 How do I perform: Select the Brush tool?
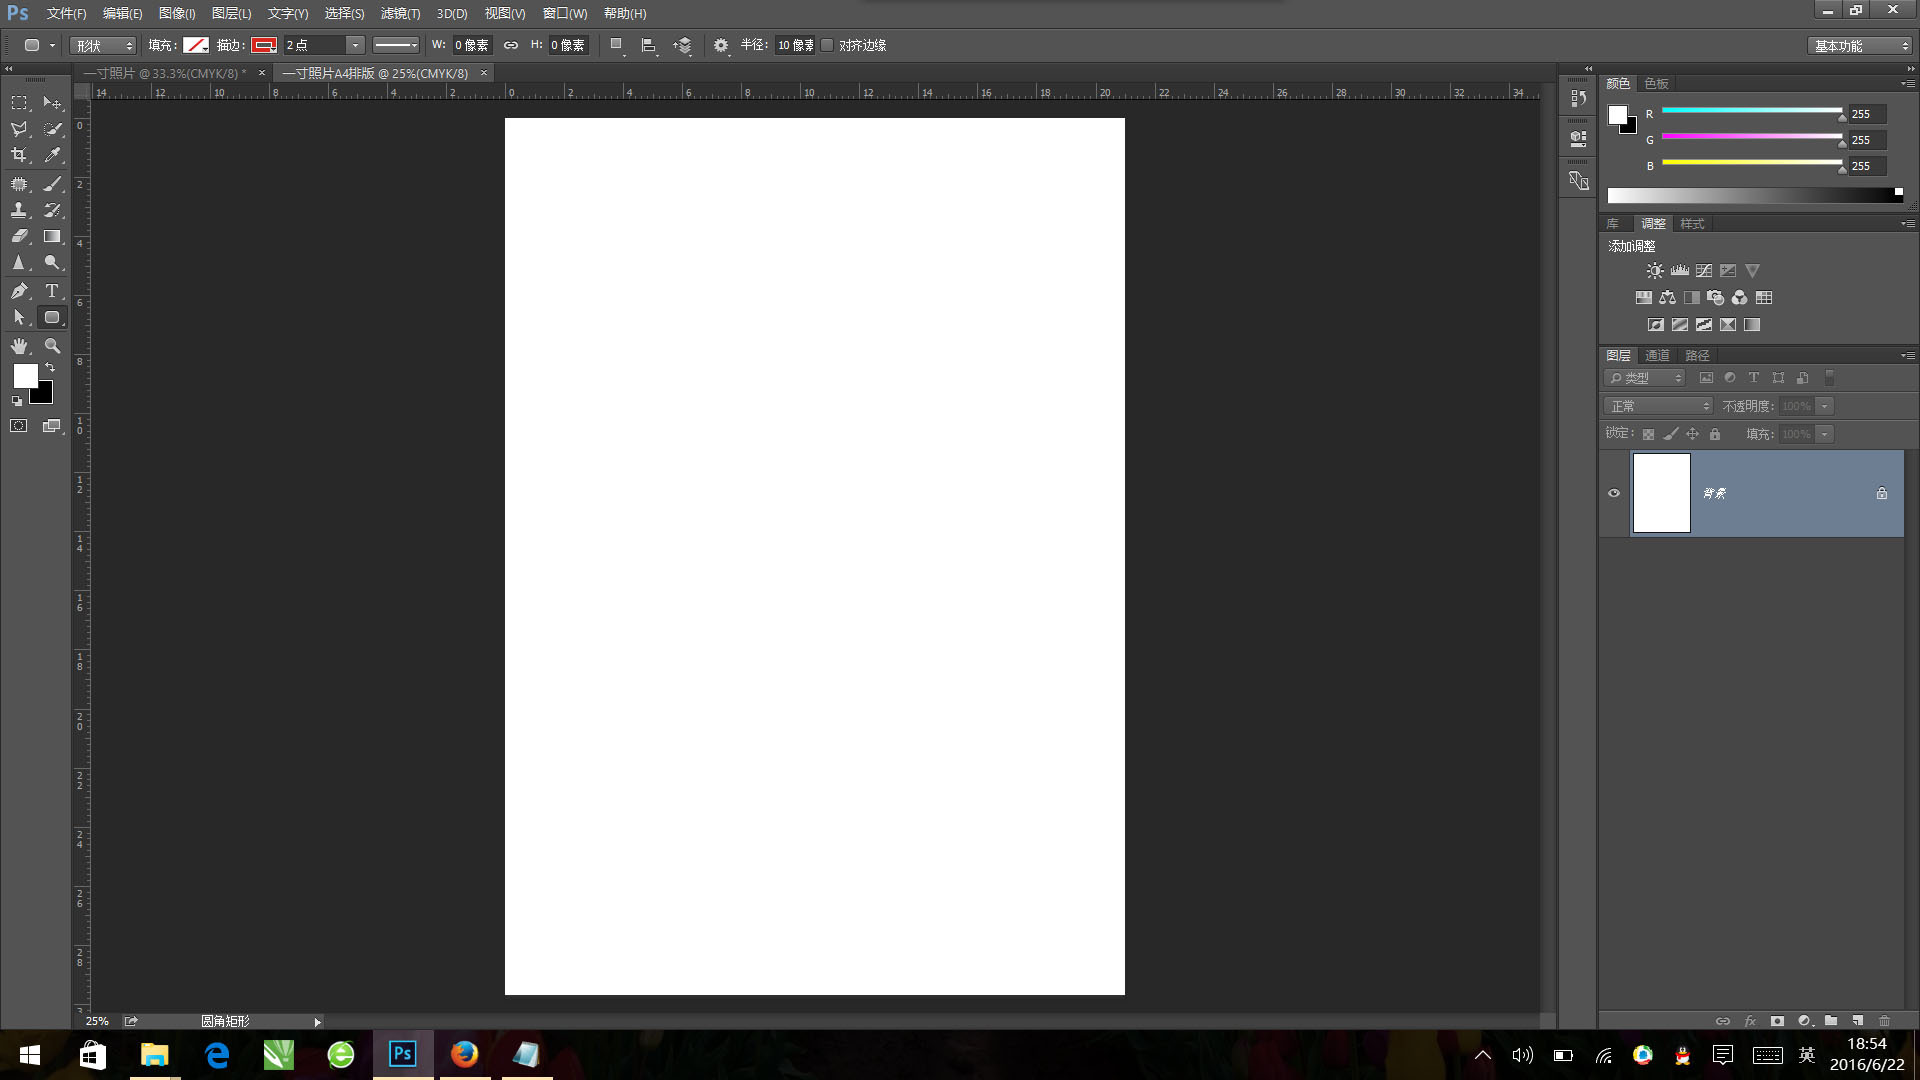52,184
